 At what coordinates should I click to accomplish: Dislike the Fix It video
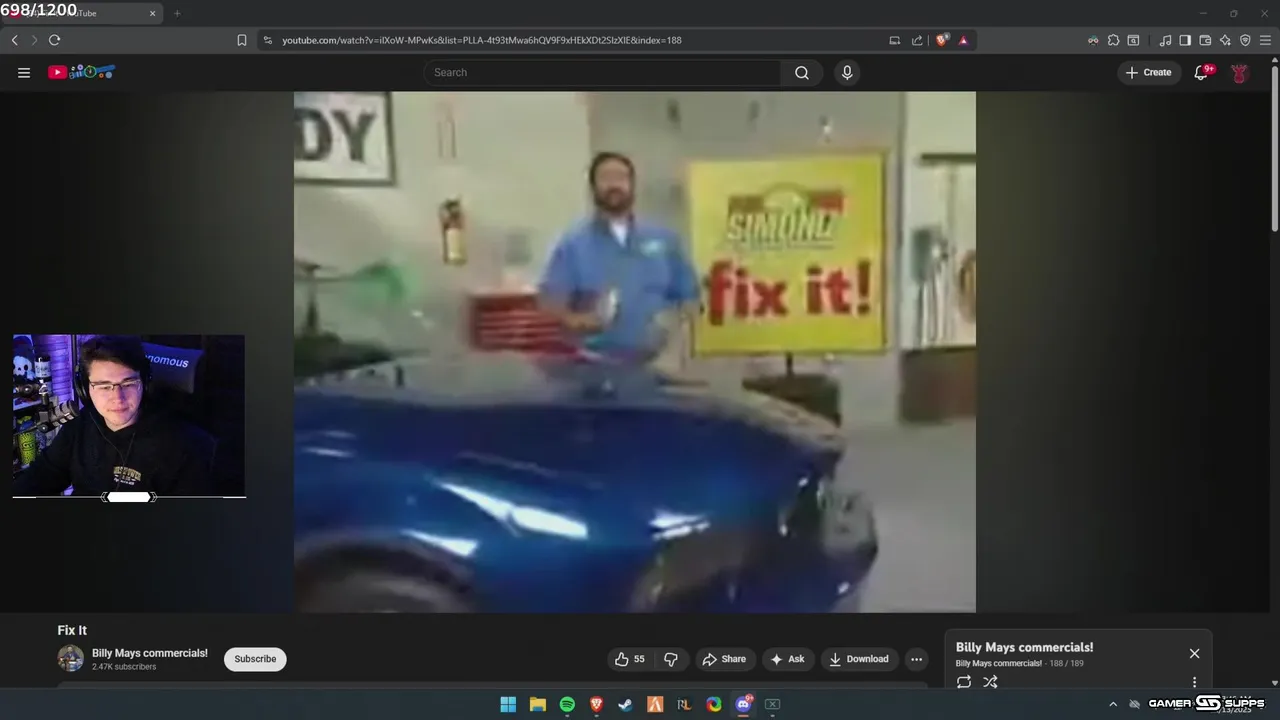click(x=671, y=659)
